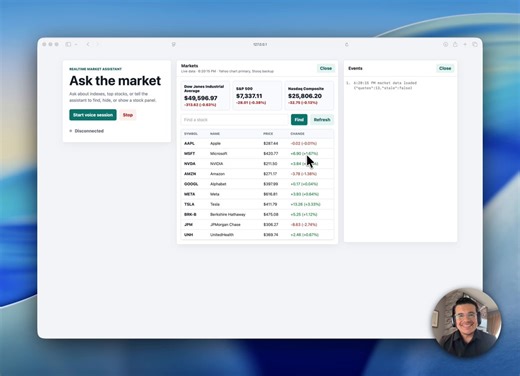Close the Events panel

pyautogui.click(x=445, y=68)
